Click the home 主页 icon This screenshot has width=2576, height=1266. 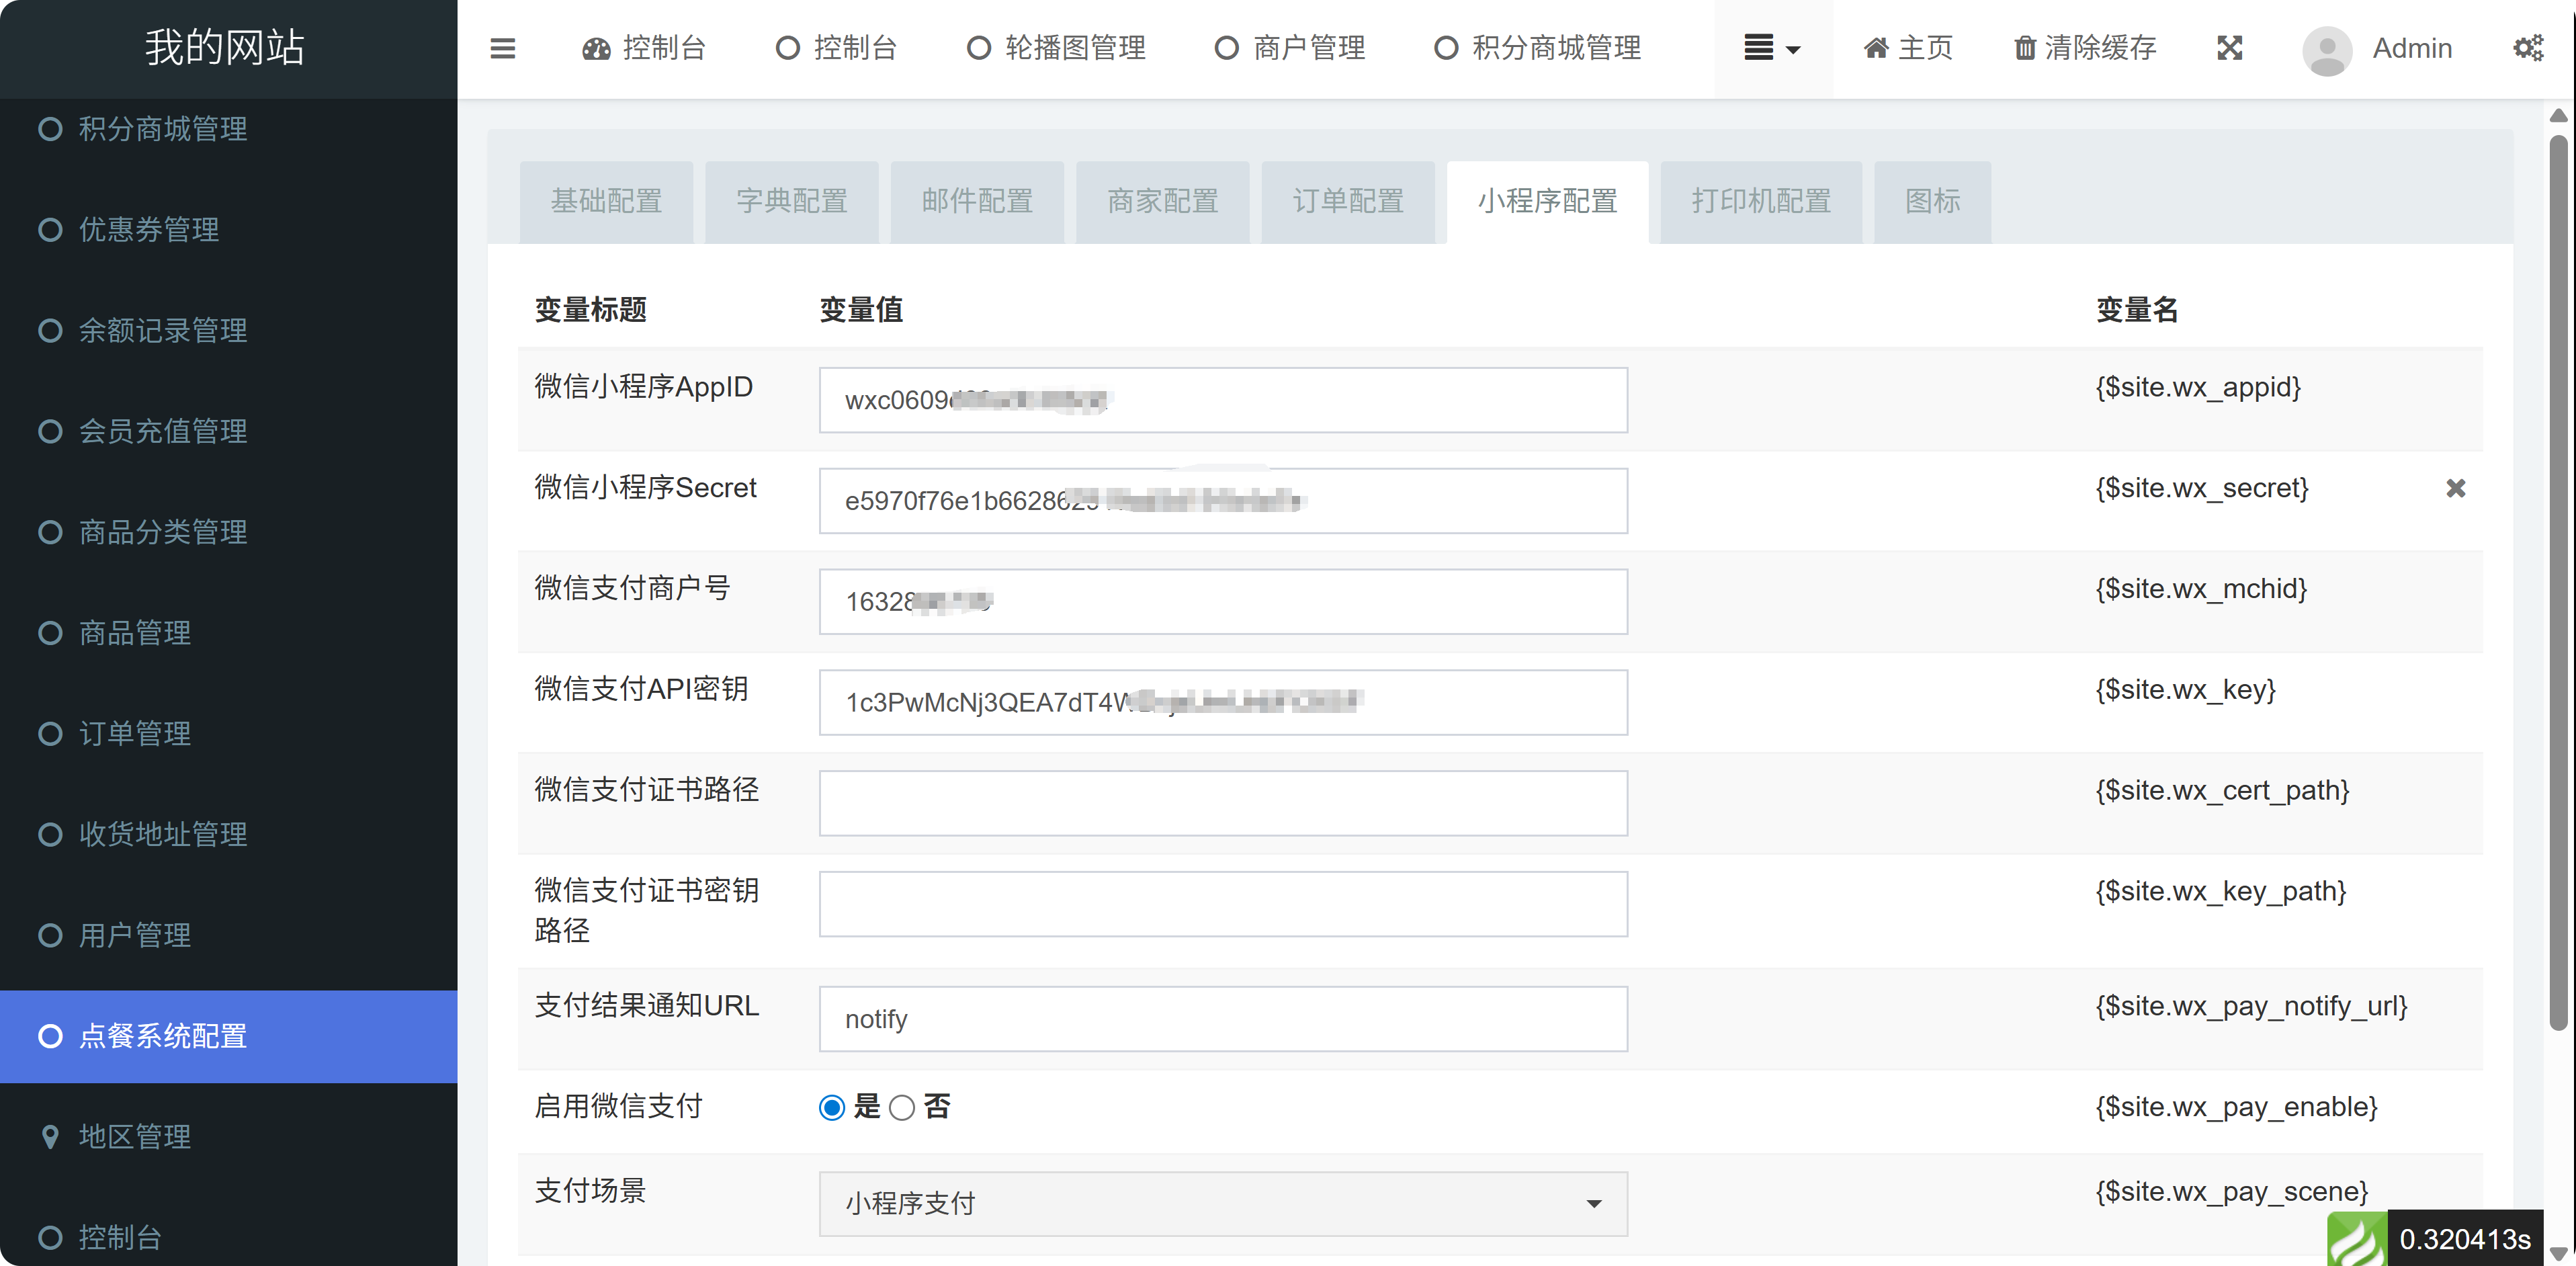point(1876,48)
